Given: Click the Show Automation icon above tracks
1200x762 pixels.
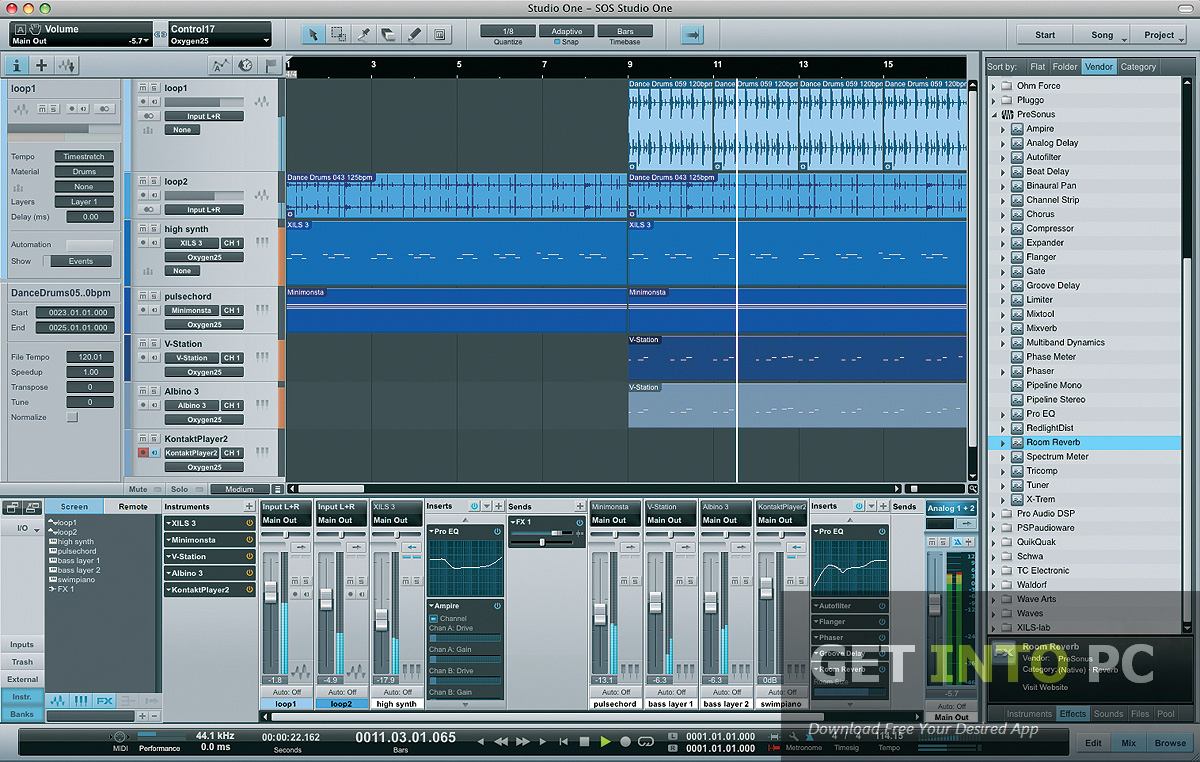Looking at the screenshot, I should tap(221, 66).
